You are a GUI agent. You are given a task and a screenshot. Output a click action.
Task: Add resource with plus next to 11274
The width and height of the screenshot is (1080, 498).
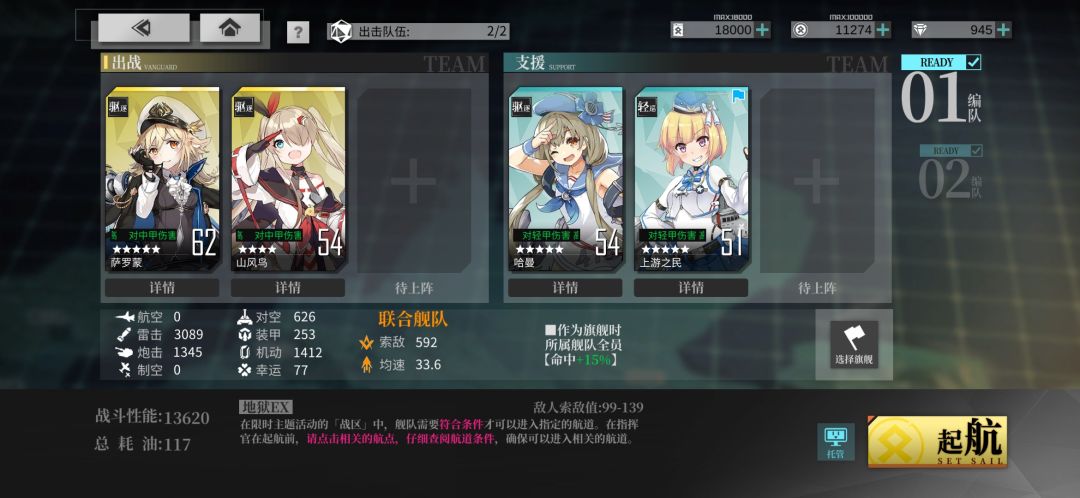[882, 30]
